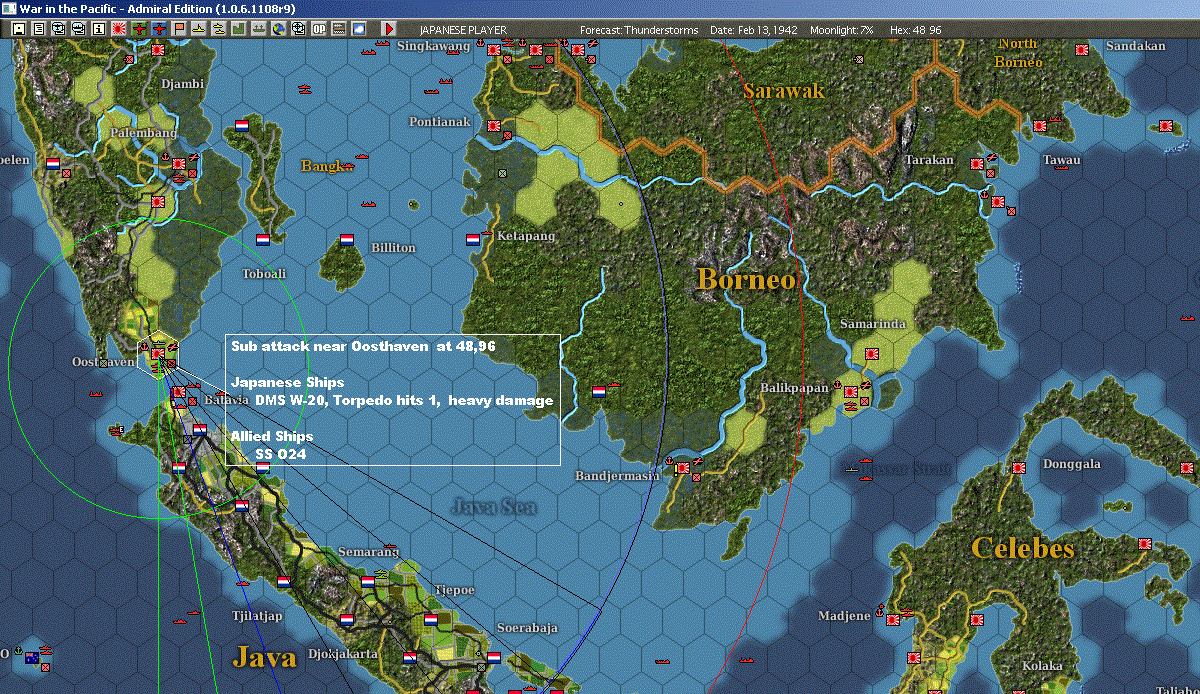Click 'Moonlight: 7%' status text

(840, 30)
